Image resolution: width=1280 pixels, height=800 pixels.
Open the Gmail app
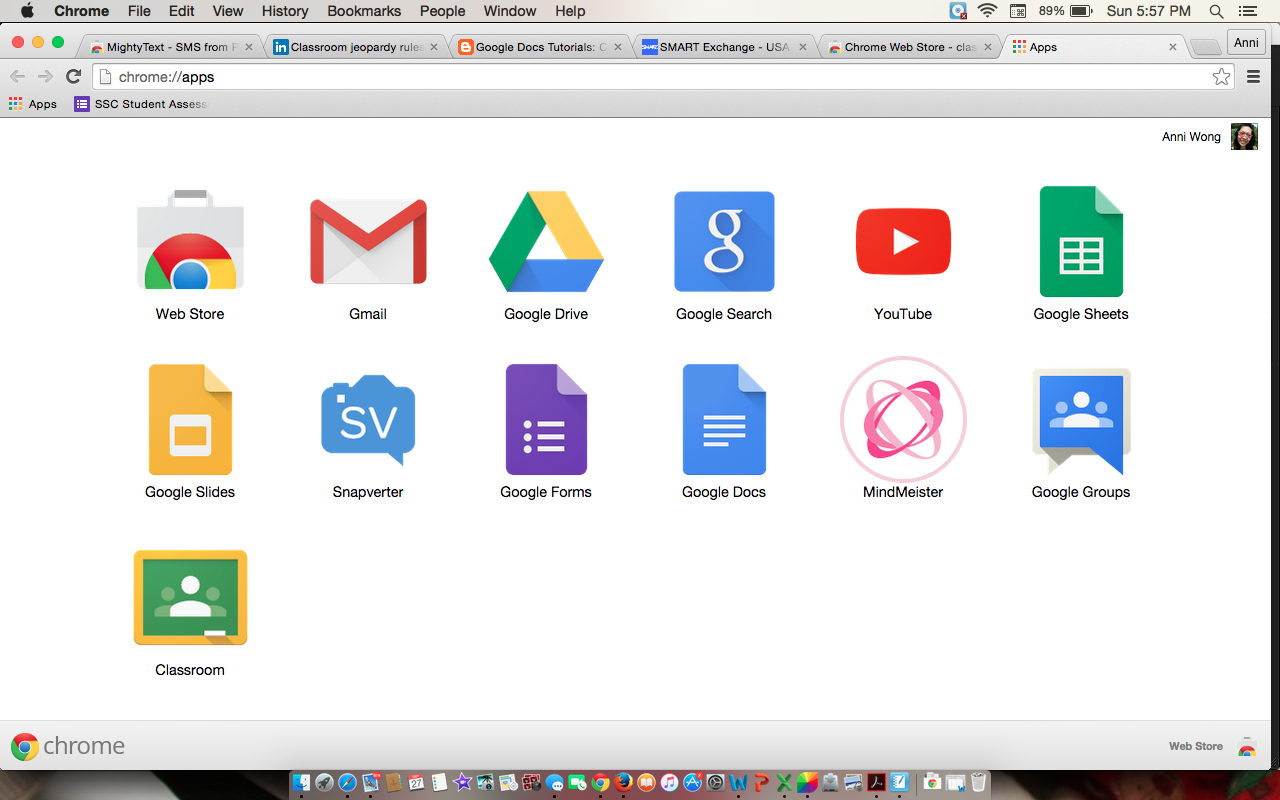coord(368,241)
